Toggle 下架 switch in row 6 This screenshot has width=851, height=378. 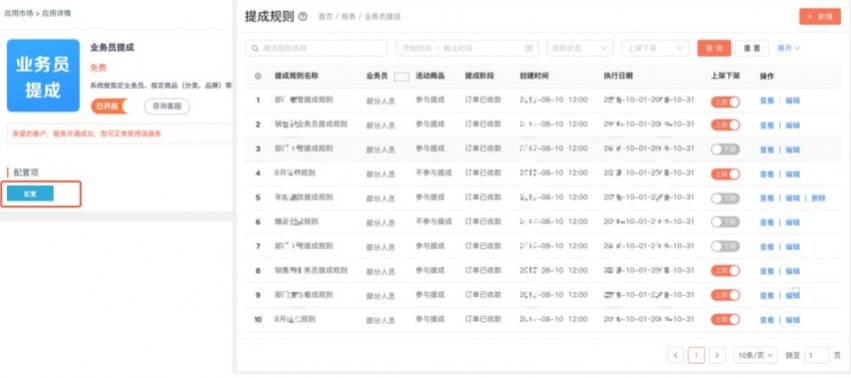click(x=726, y=222)
